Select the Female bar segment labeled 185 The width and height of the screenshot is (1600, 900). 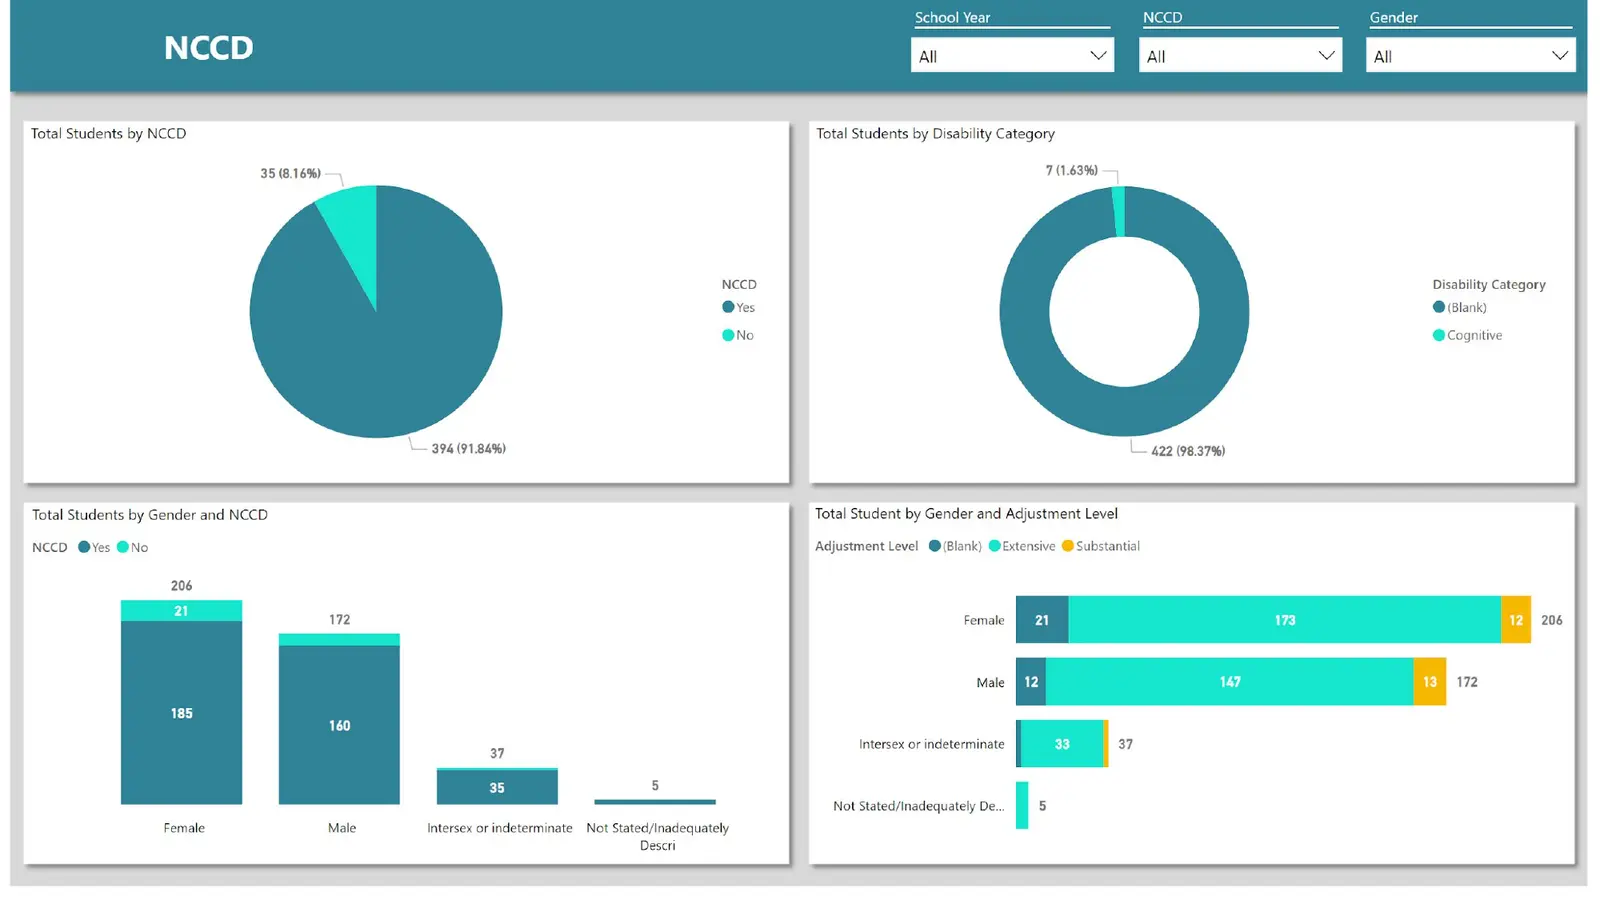coord(181,713)
